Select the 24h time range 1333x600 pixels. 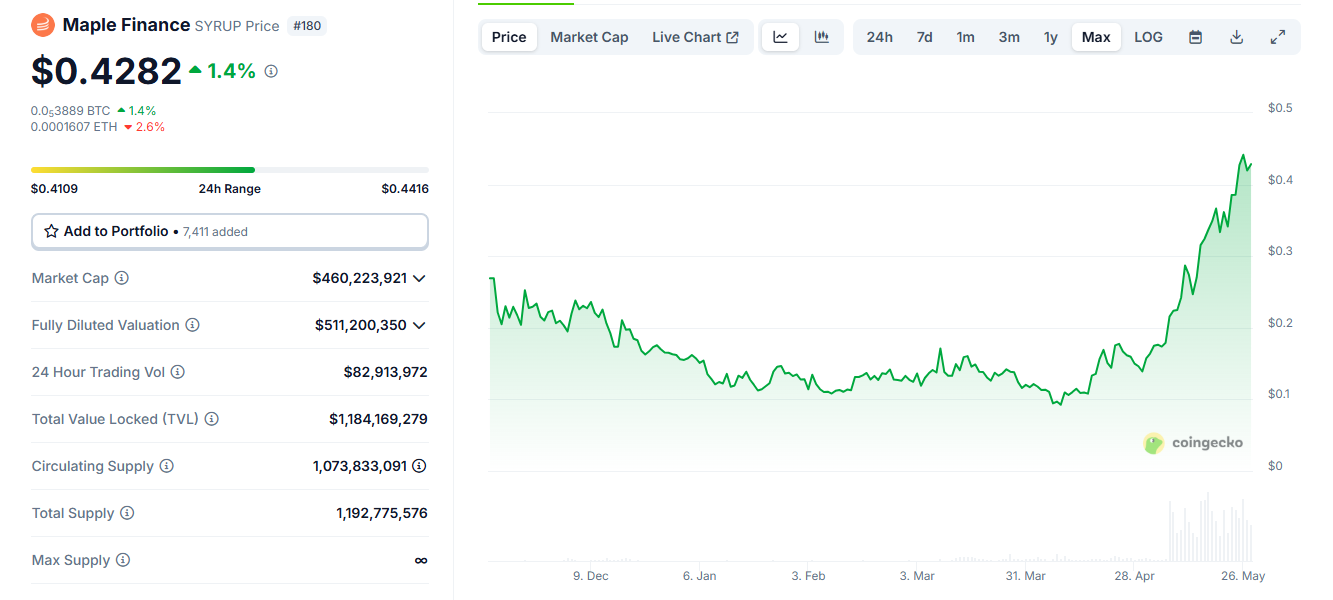[x=879, y=37]
